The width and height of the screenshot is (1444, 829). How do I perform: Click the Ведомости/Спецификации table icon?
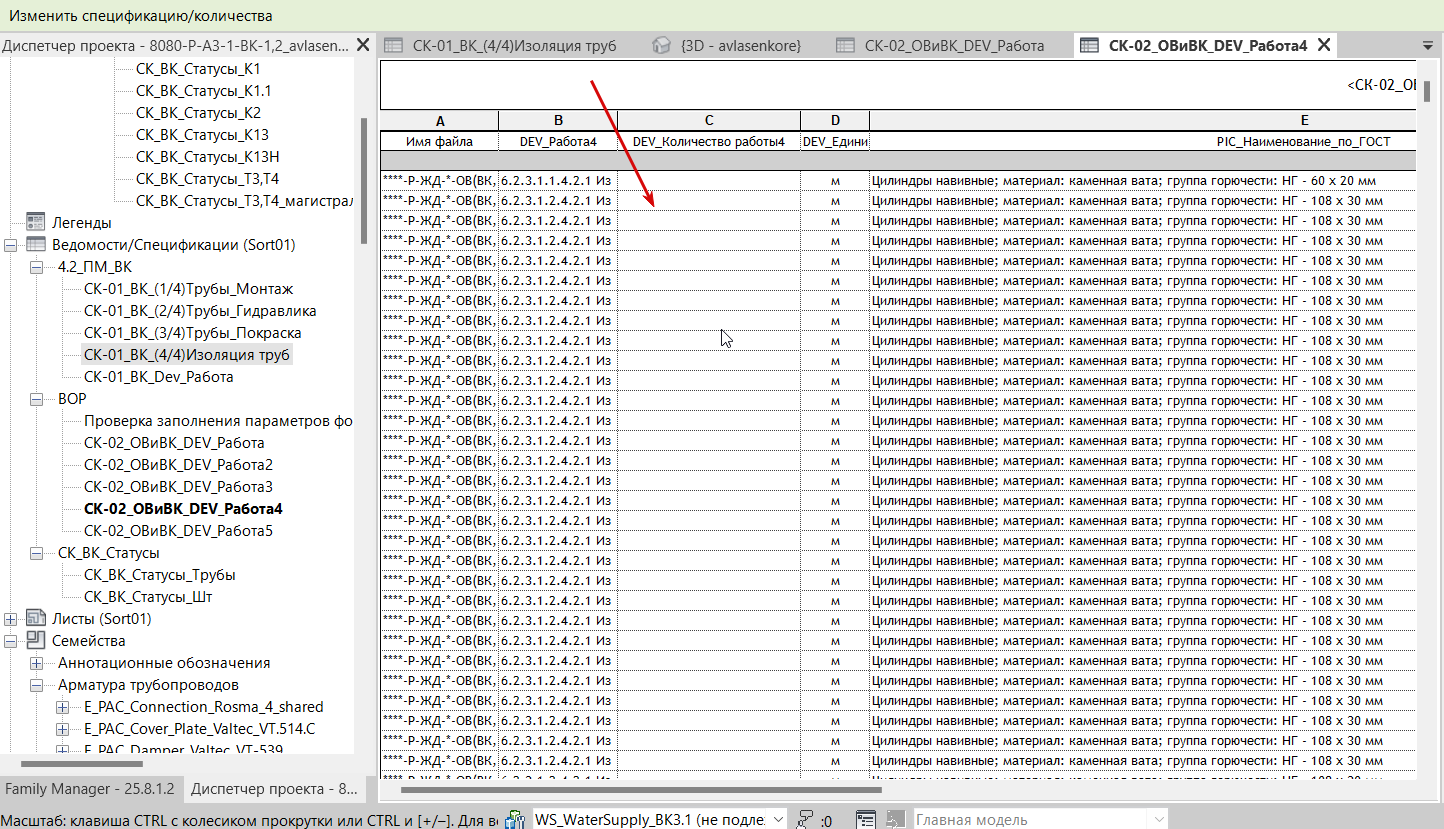36,245
